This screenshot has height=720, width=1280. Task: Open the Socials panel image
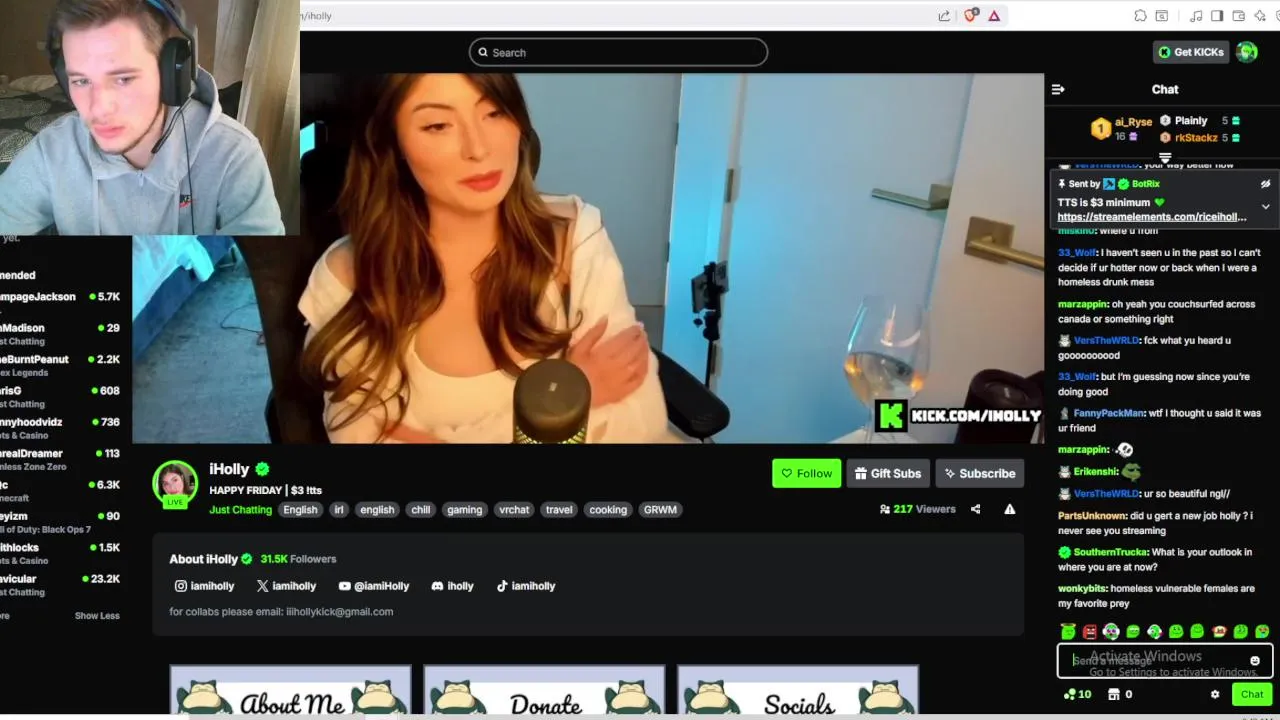(798, 692)
